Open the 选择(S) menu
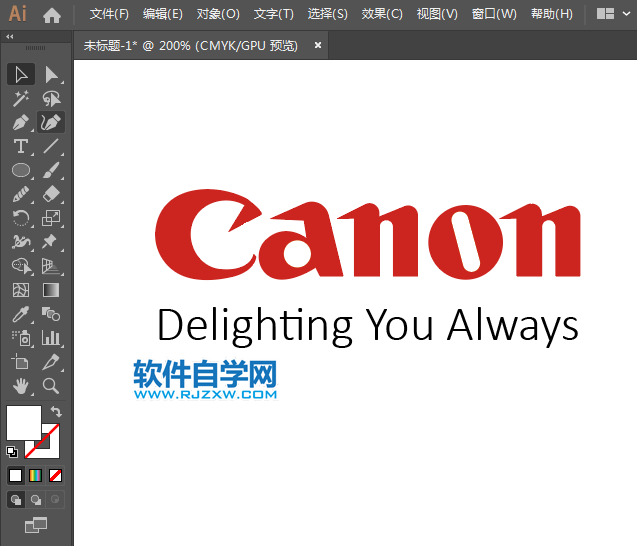Screen dimensions: 637x546 327,14
